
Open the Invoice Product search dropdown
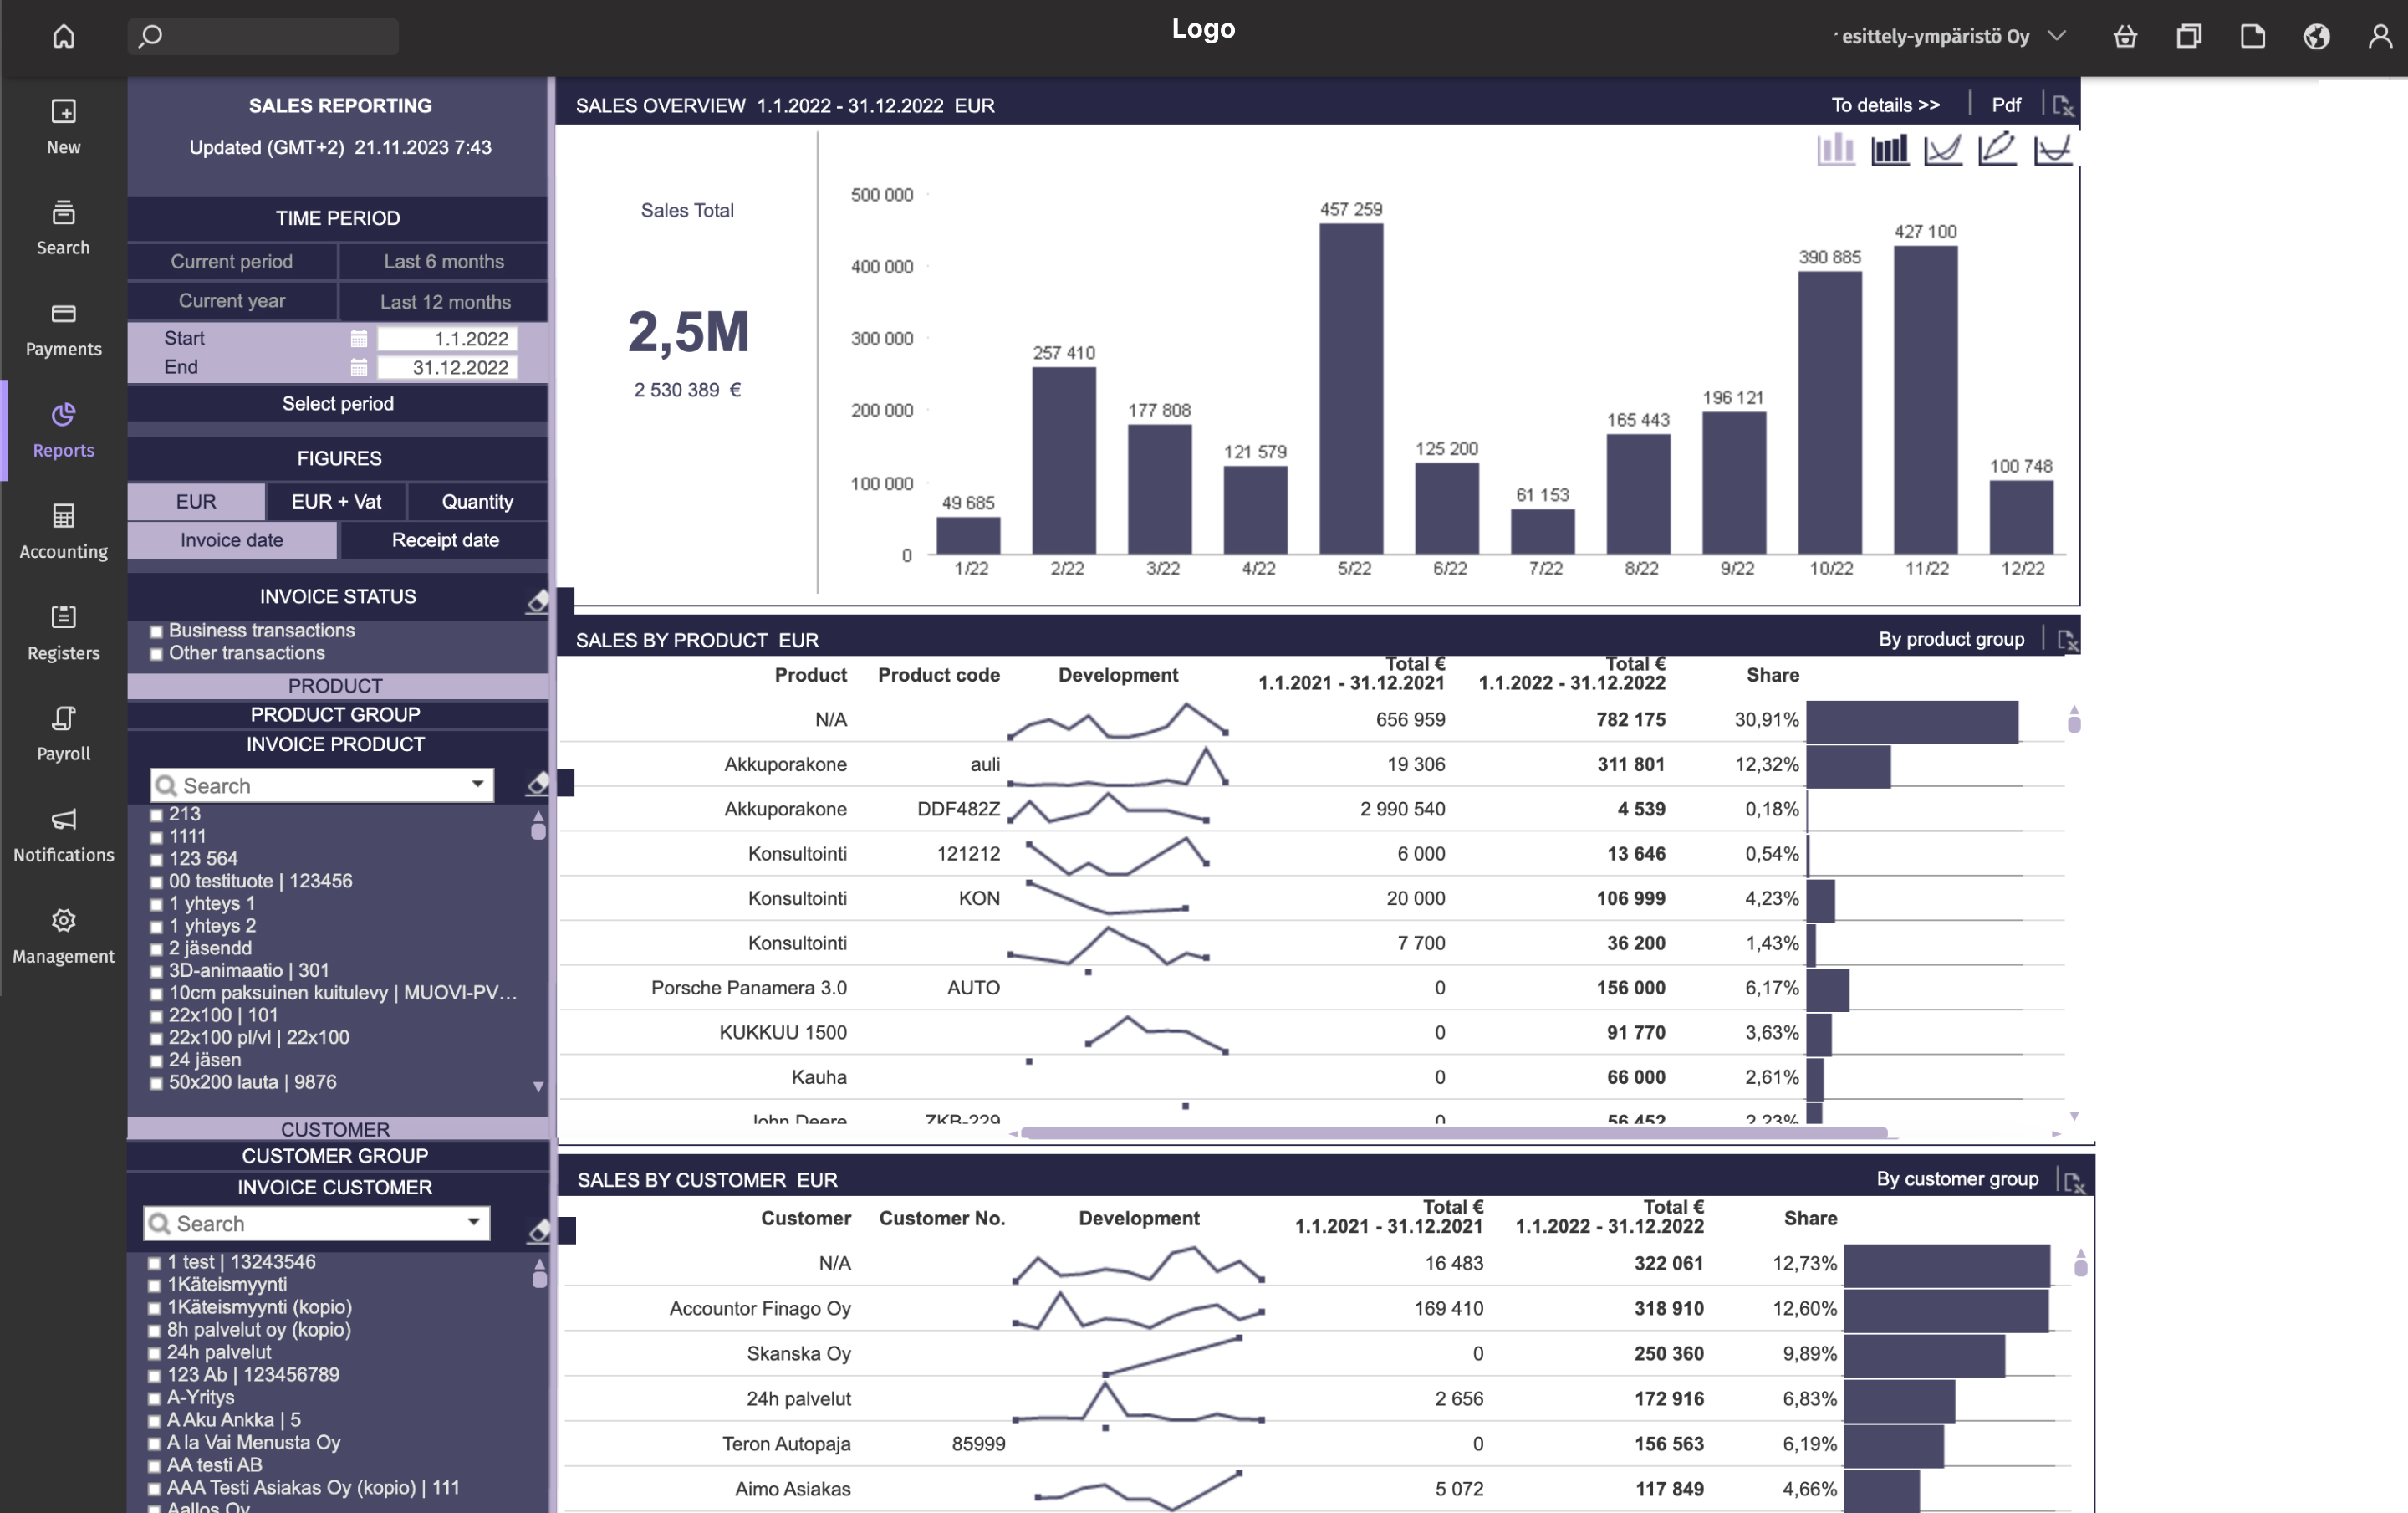pos(478,785)
